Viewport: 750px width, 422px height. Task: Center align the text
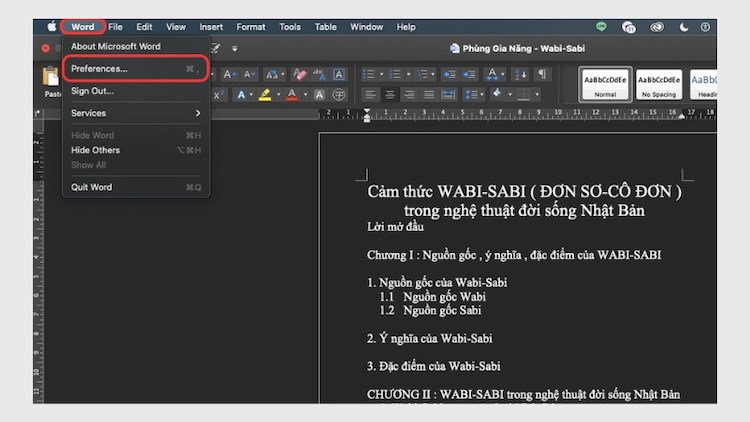[x=389, y=95]
